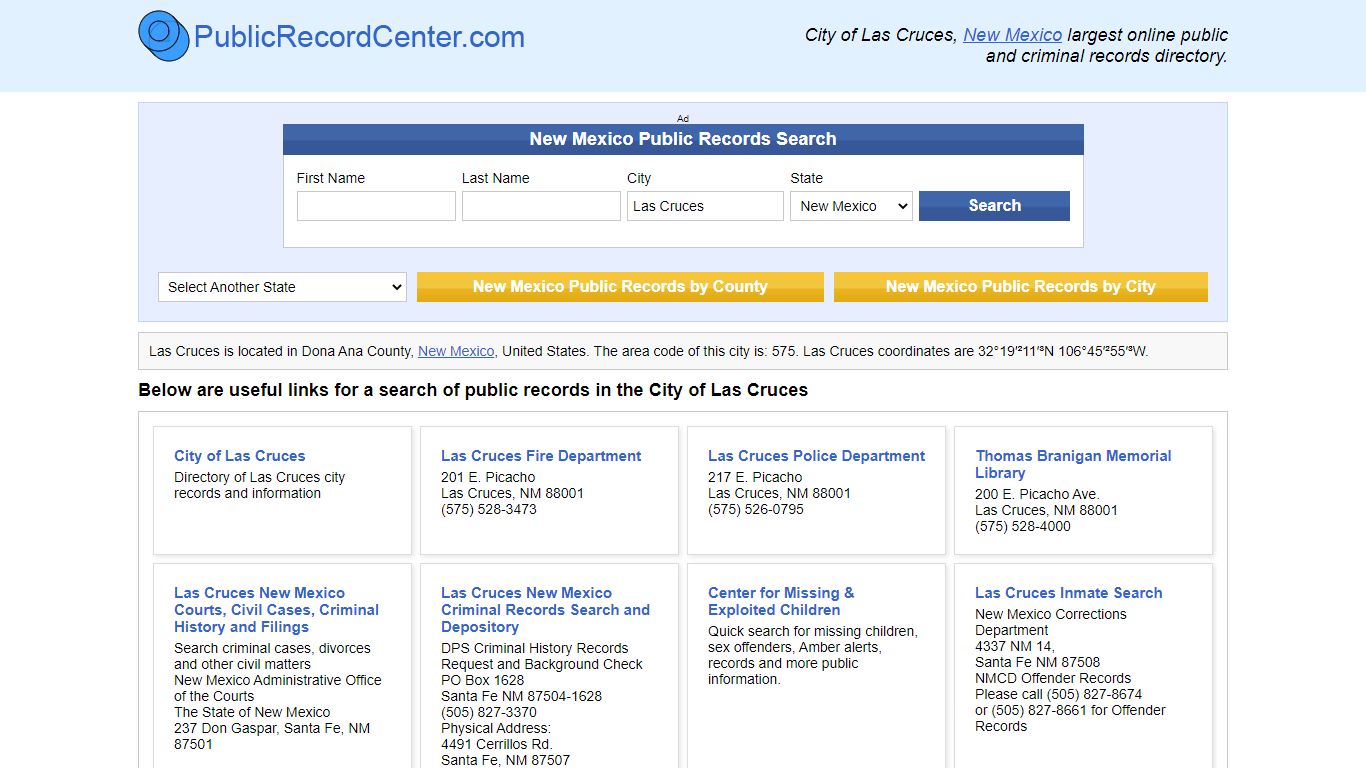Click the Police Department phone (575) 526-0795
1366x768 pixels.
tap(756, 509)
